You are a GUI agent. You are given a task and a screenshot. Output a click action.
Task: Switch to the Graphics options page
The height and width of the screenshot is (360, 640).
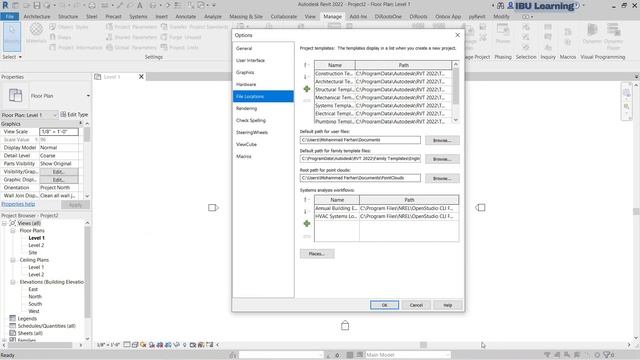[245, 72]
